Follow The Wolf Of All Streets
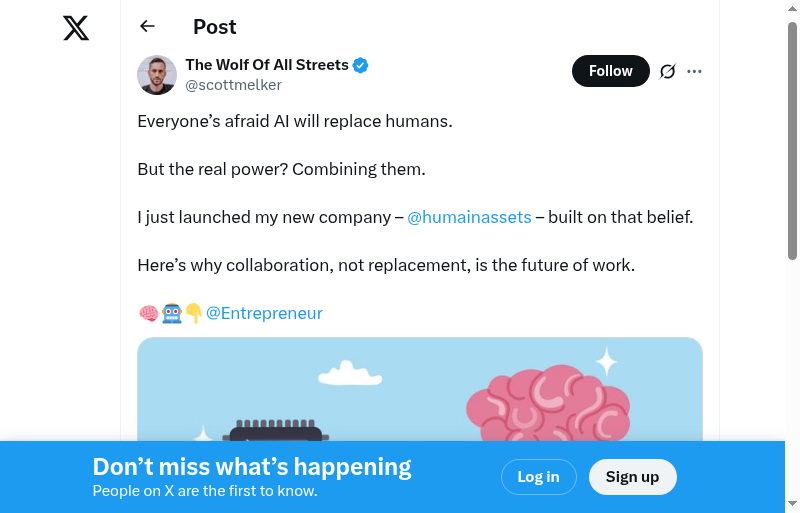Viewport: 800px width, 513px height. (x=610, y=71)
